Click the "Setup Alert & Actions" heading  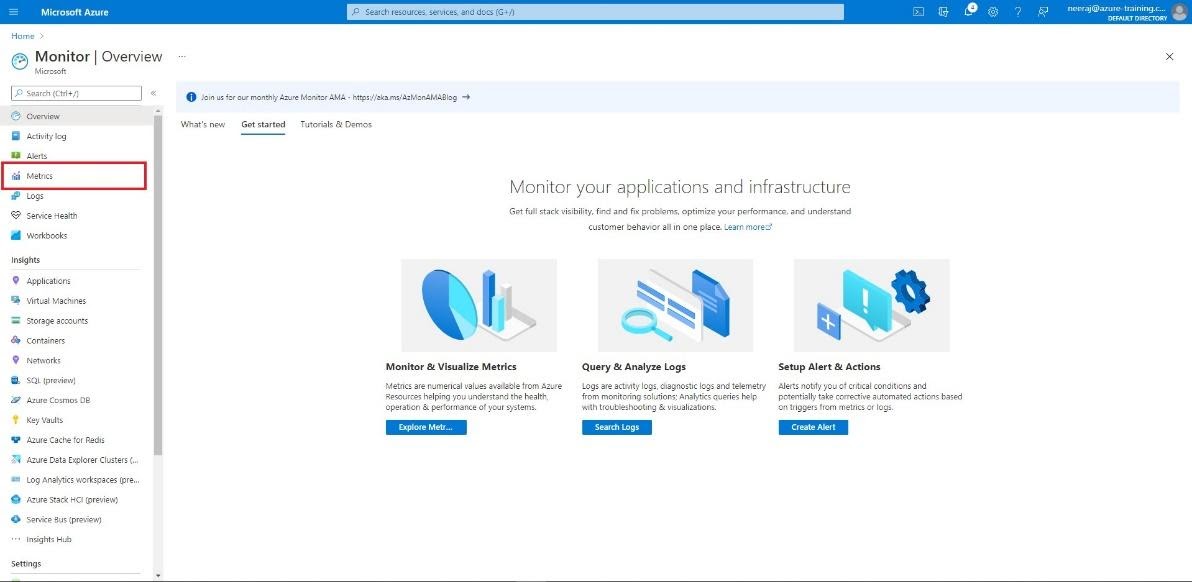[x=829, y=367]
